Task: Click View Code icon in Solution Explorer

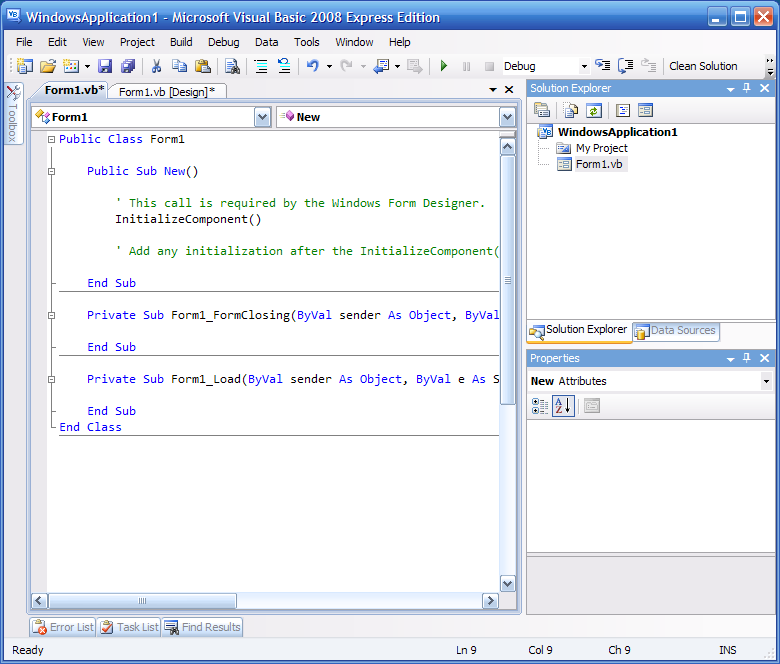Action: click(622, 110)
